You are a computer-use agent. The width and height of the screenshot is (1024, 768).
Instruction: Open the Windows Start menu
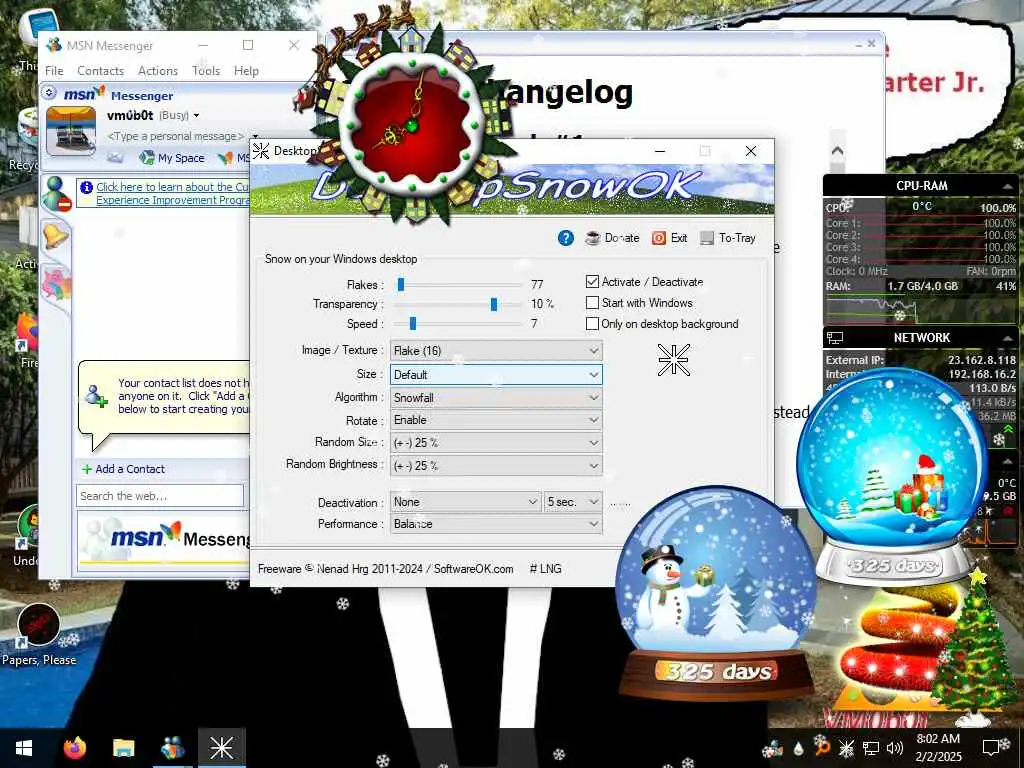click(x=24, y=748)
